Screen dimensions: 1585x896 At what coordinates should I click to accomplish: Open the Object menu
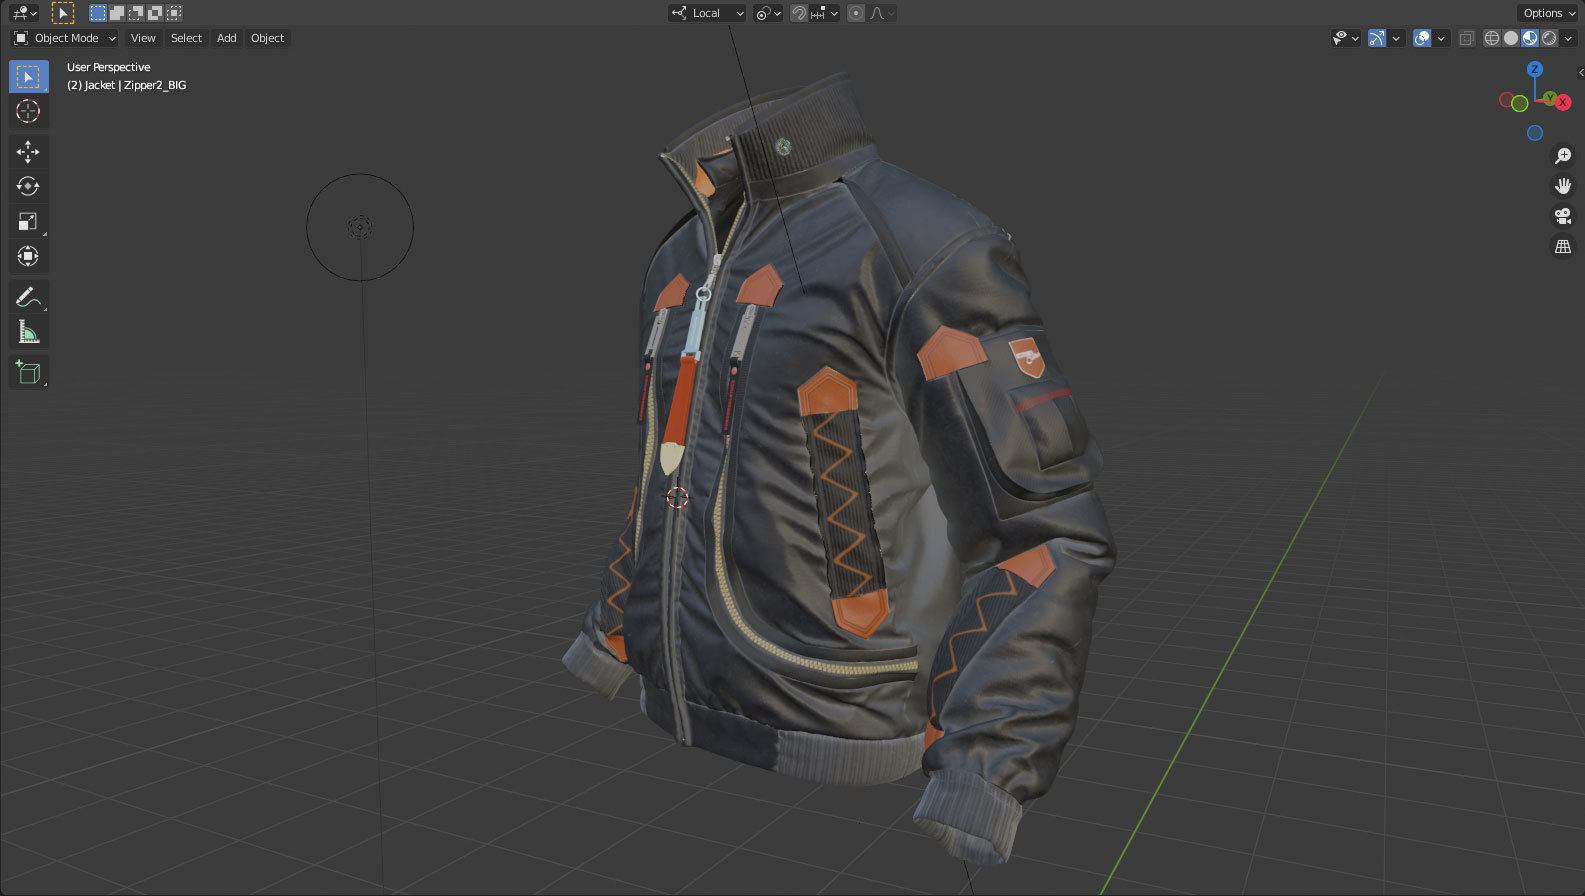click(267, 38)
